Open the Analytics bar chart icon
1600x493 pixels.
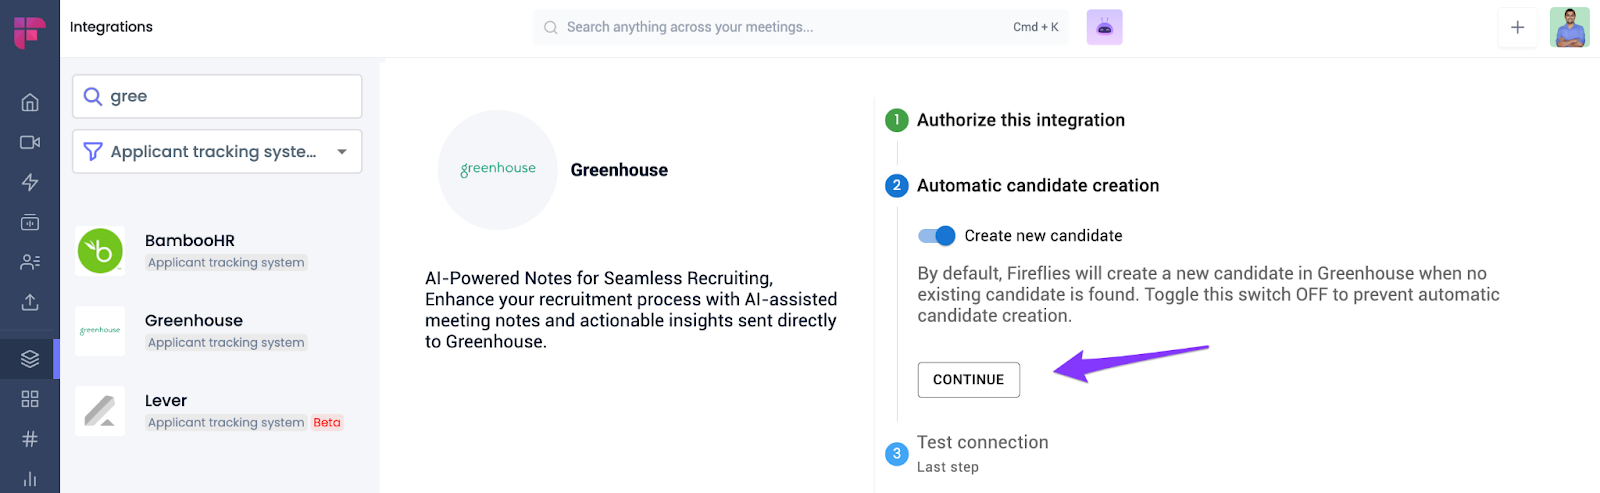coord(30,479)
